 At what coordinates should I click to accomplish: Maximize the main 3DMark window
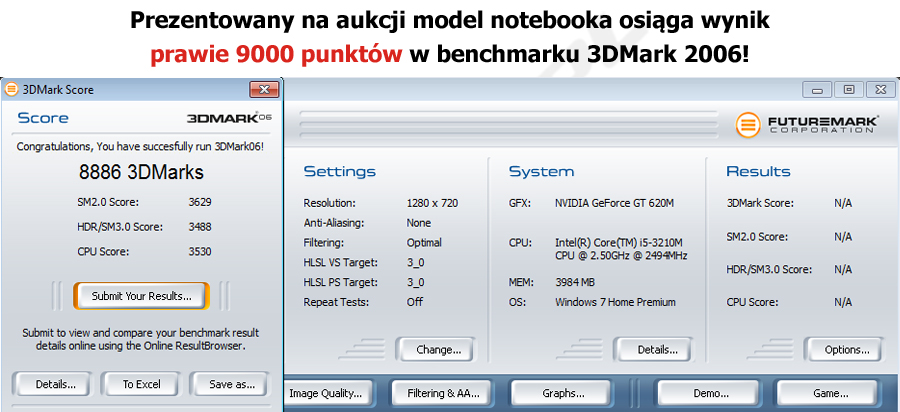(x=848, y=89)
